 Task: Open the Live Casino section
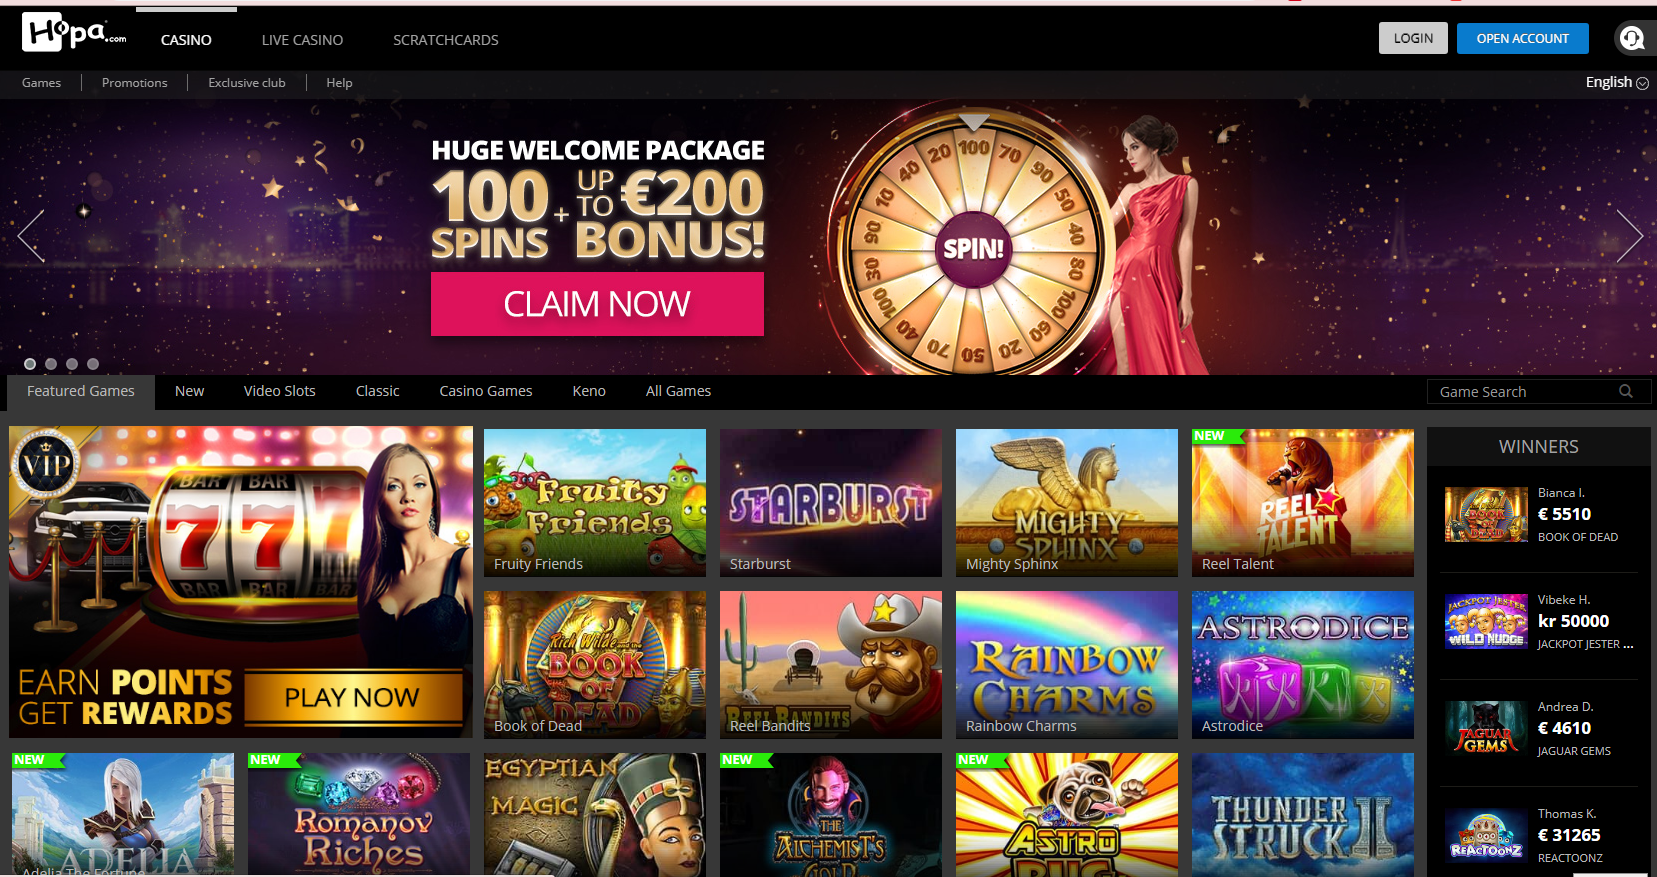(302, 40)
